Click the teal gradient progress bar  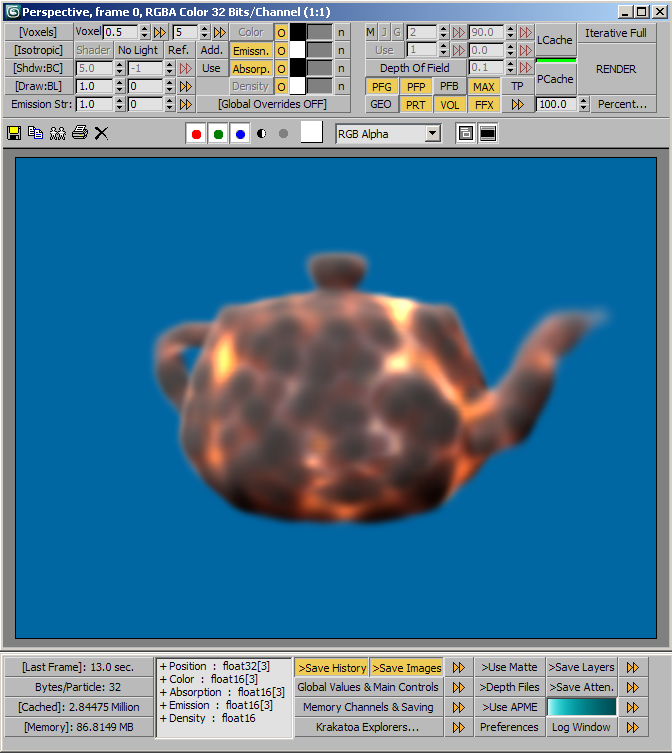(582, 707)
